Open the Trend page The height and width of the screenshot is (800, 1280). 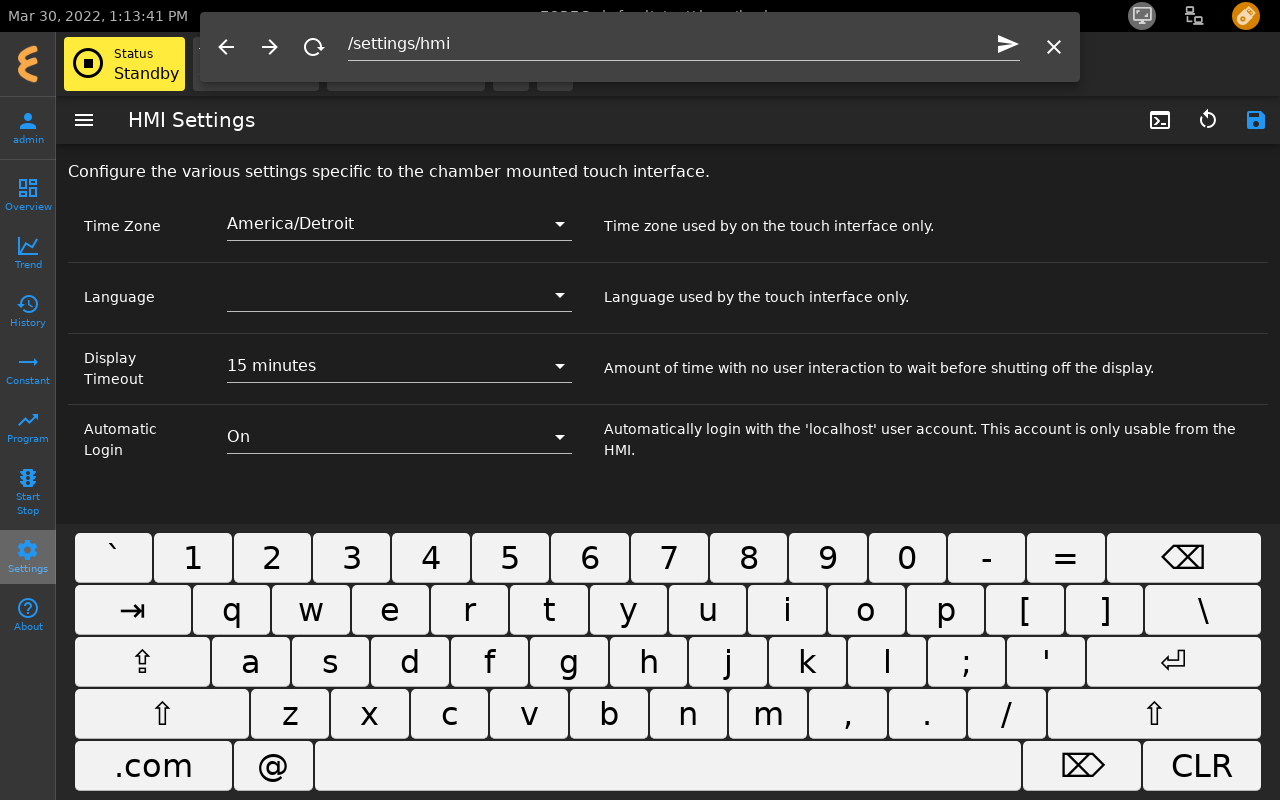pos(28,253)
